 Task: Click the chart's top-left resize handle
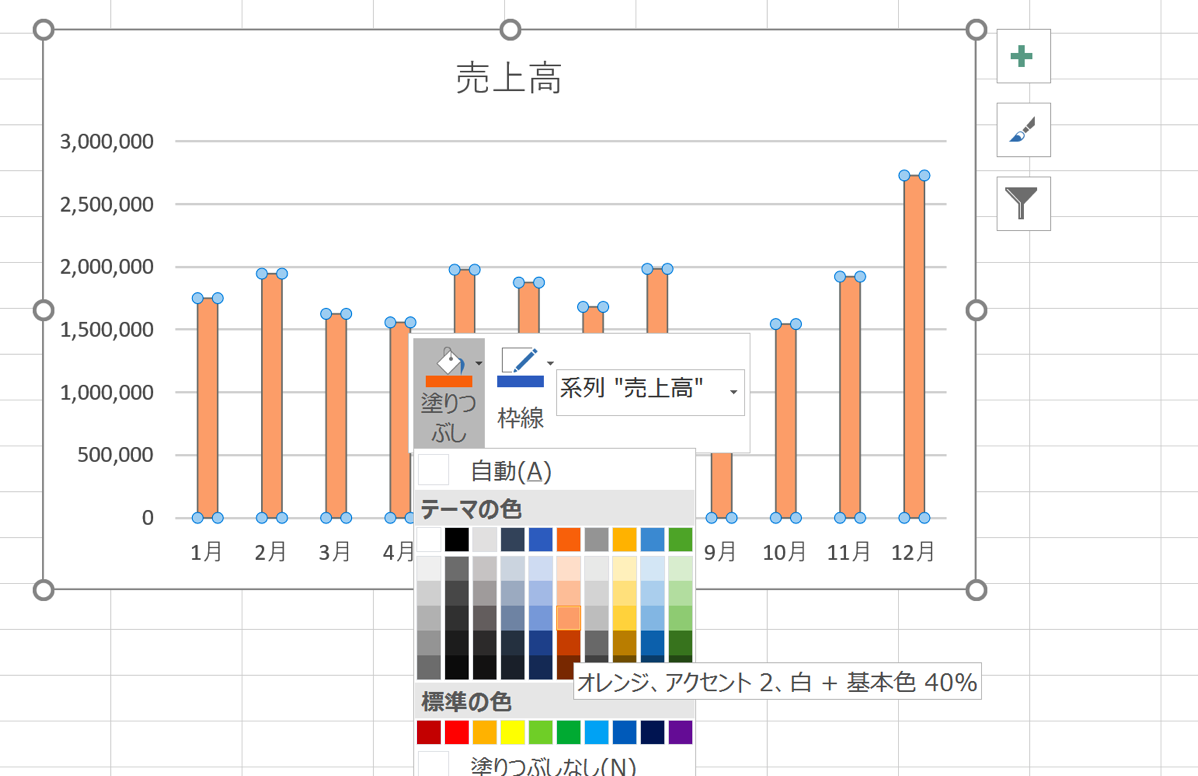pyautogui.click(x=44, y=30)
